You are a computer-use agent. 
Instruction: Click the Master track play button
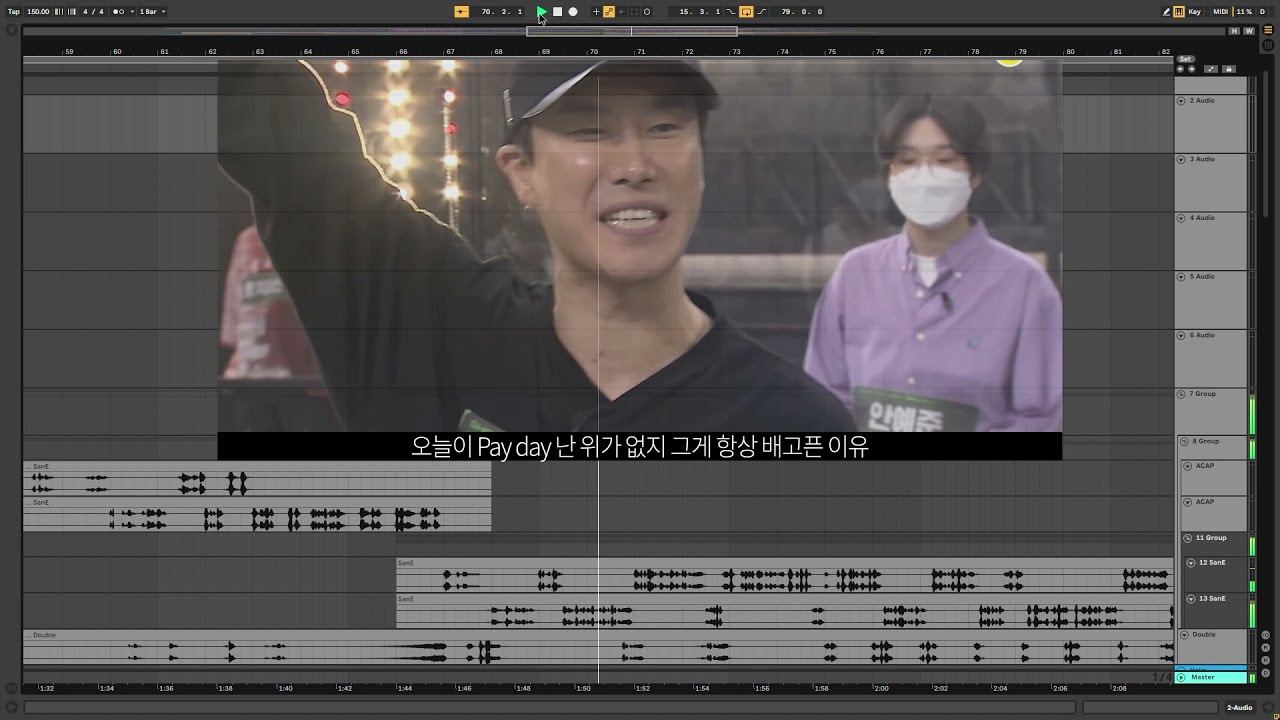point(1181,678)
